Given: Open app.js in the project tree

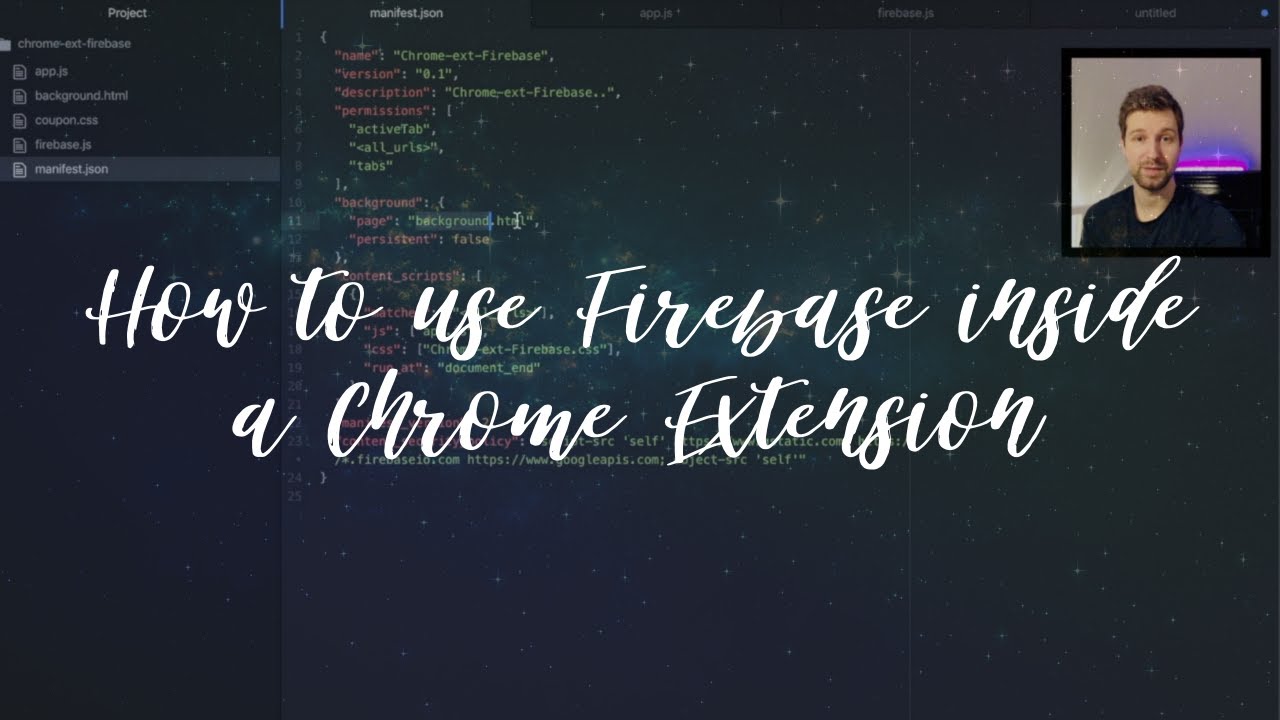Looking at the screenshot, I should pos(51,72).
